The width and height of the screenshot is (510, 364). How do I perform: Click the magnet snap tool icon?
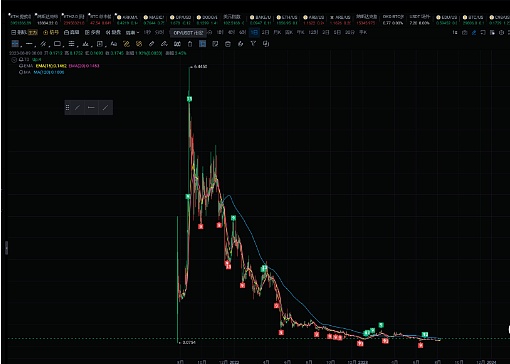tap(164, 44)
